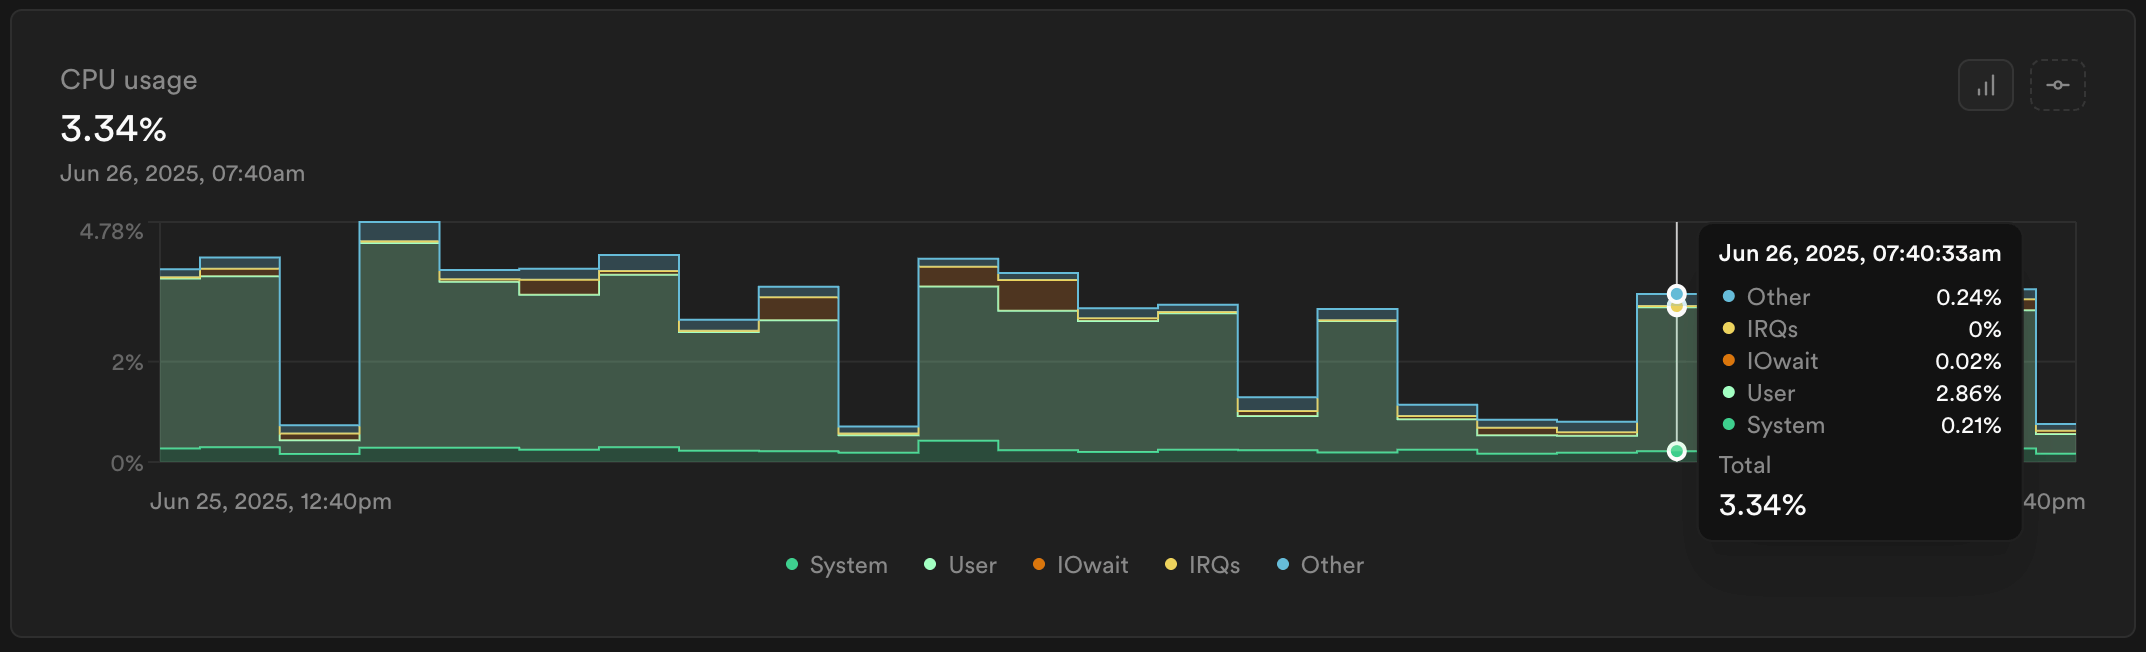
Task: Click the CPU usage title
Action: click(129, 80)
